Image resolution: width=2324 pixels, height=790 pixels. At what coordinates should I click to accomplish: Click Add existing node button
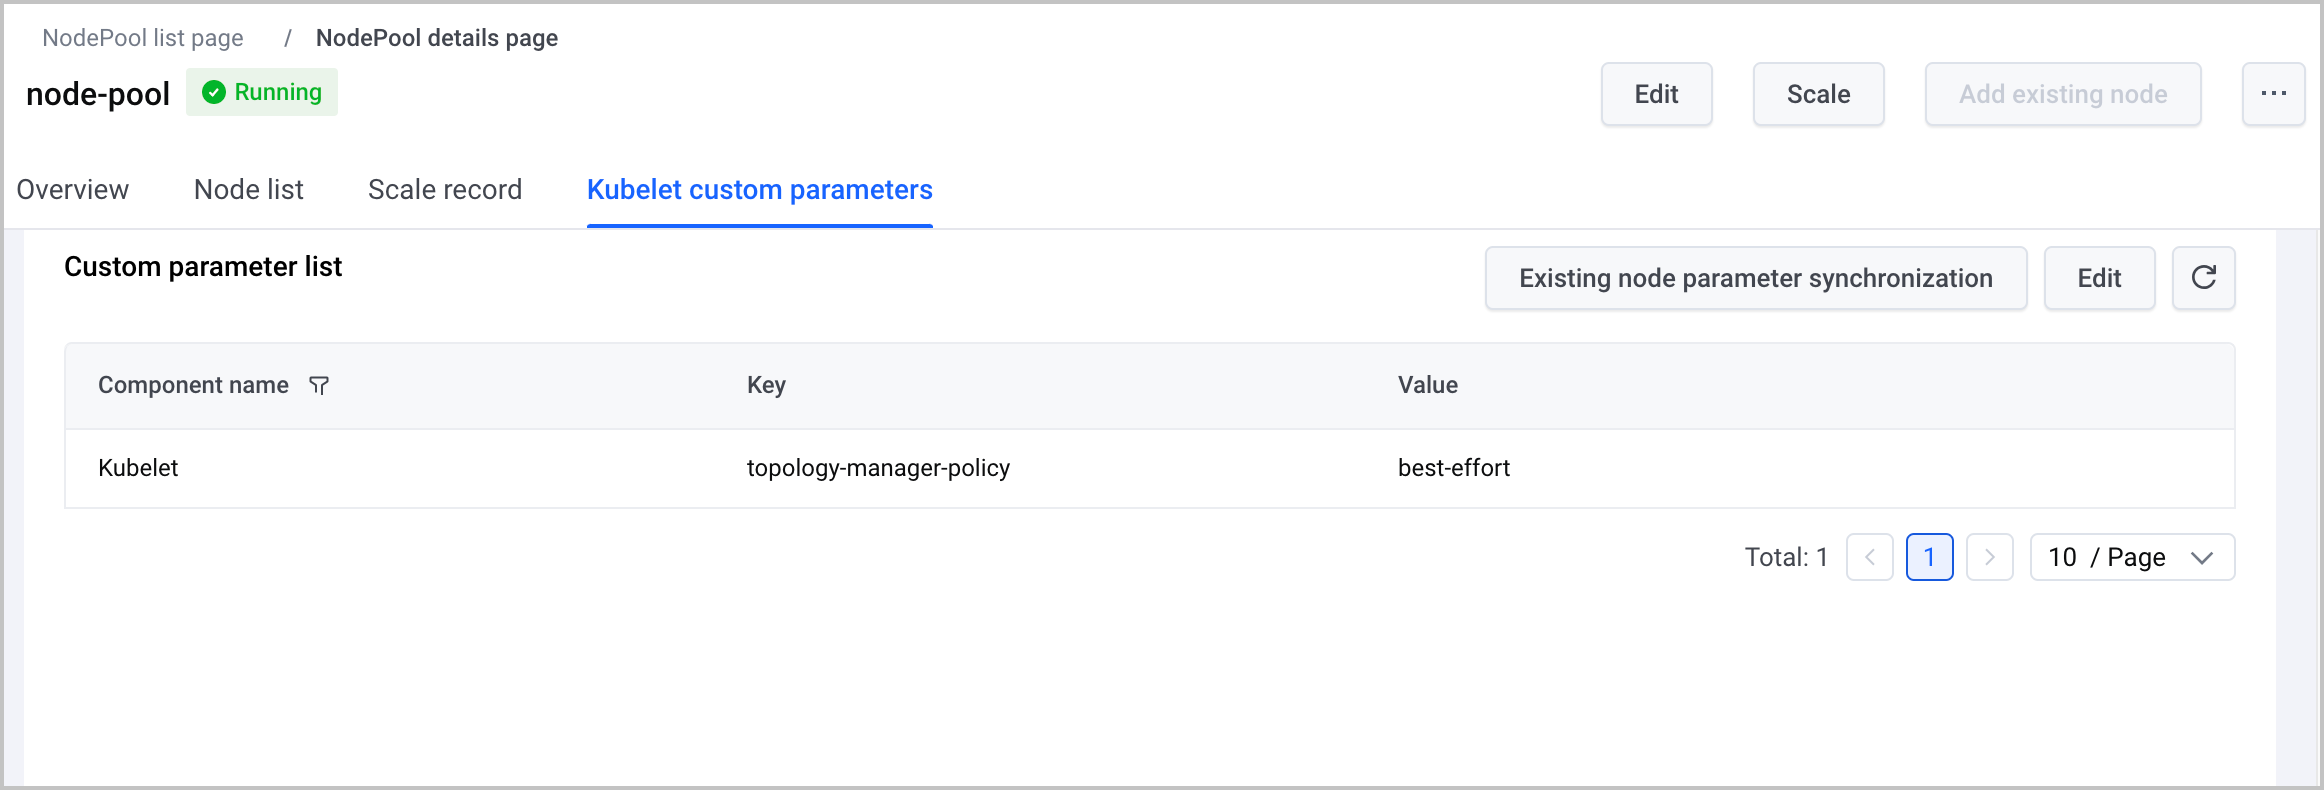(x=2063, y=94)
